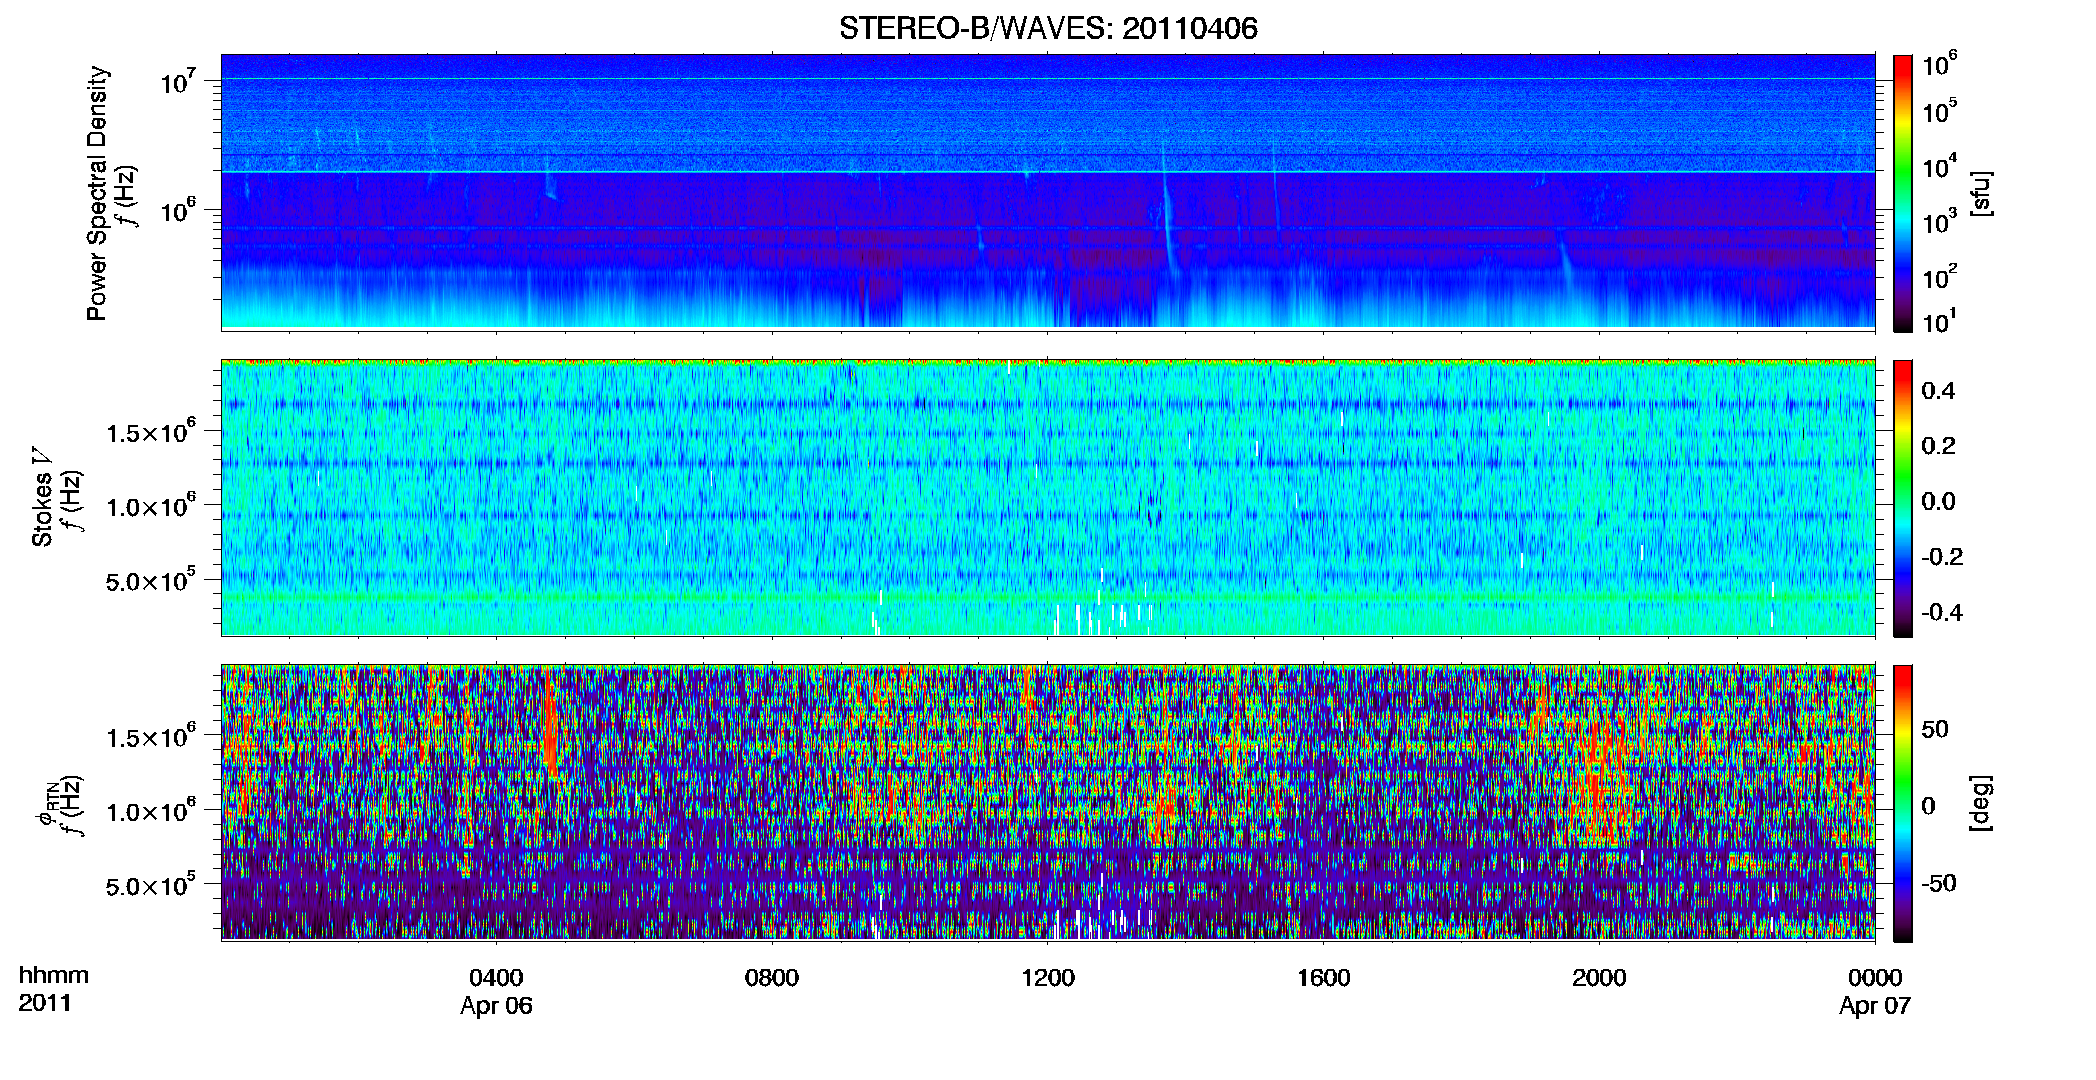Click the 2011 year label

(45, 1003)
